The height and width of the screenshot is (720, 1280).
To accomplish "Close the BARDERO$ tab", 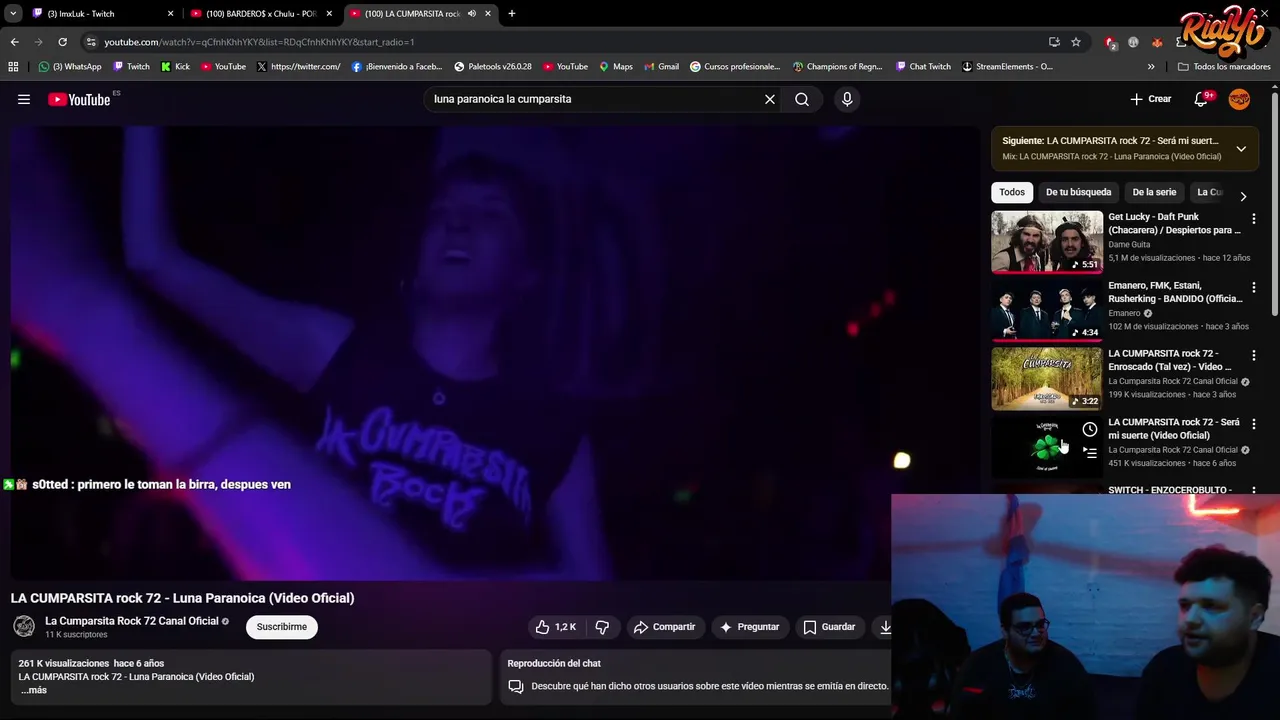I will coord(329,14).
